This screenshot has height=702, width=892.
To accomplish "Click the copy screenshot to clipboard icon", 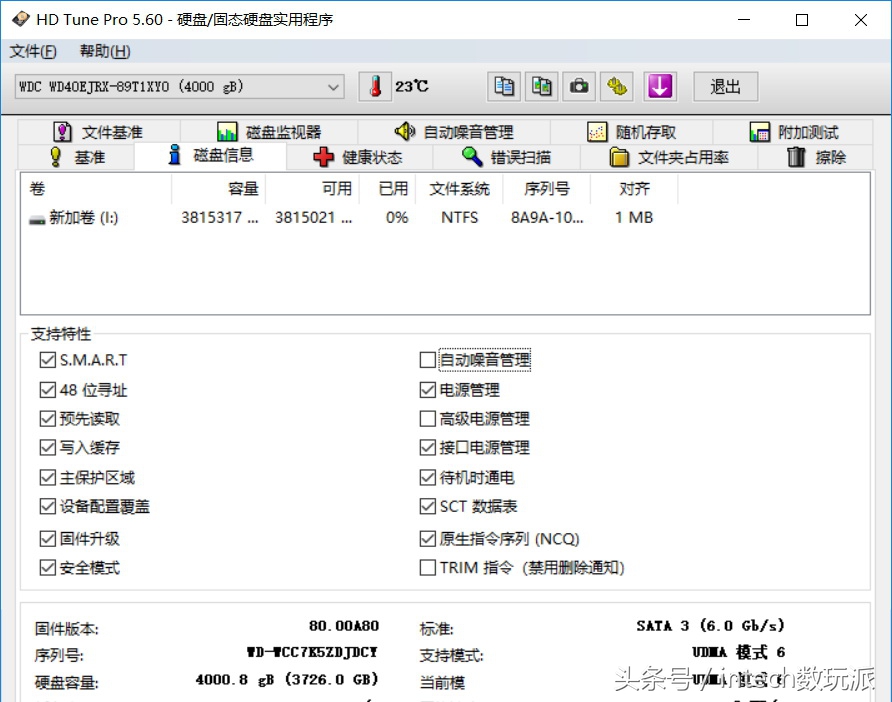I will 541,87.
